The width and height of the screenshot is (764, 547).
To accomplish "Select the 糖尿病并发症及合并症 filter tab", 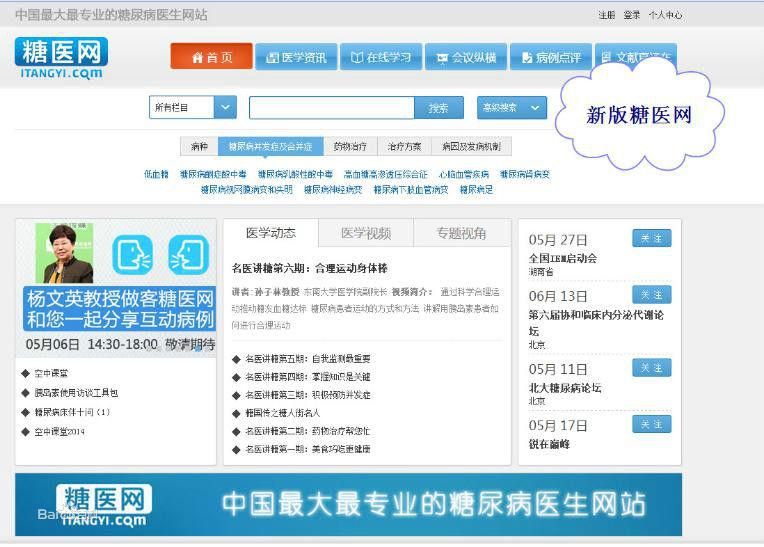I will point(270,146).
